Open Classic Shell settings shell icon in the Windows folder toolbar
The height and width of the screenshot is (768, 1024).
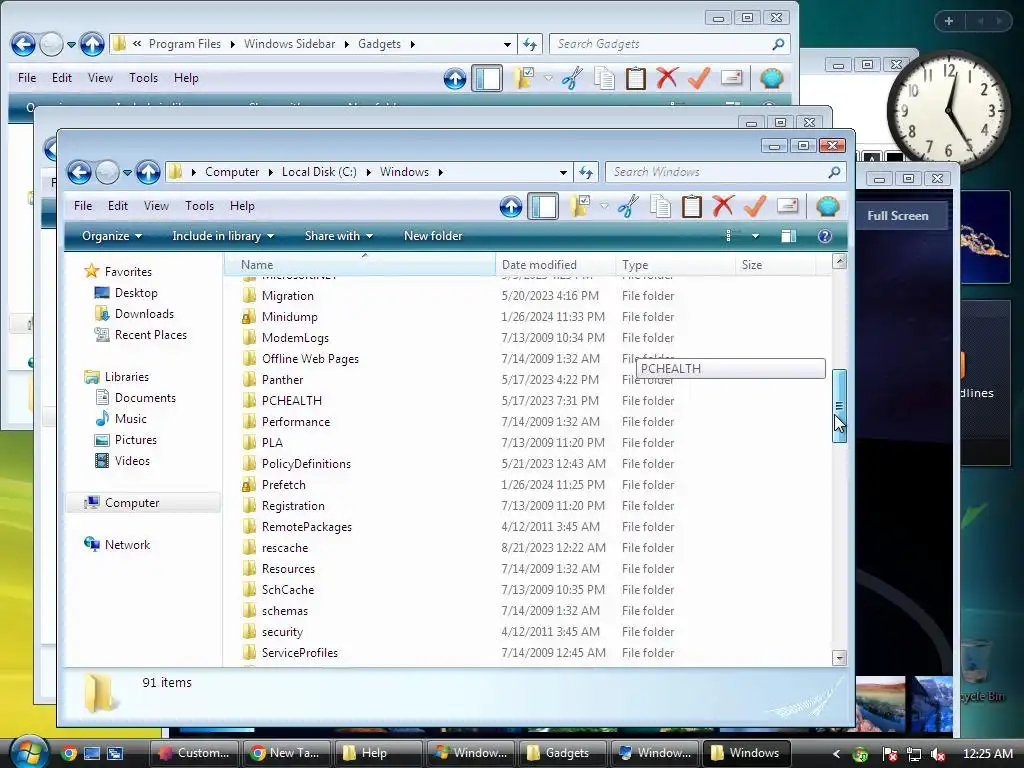(x=827, y=206)
